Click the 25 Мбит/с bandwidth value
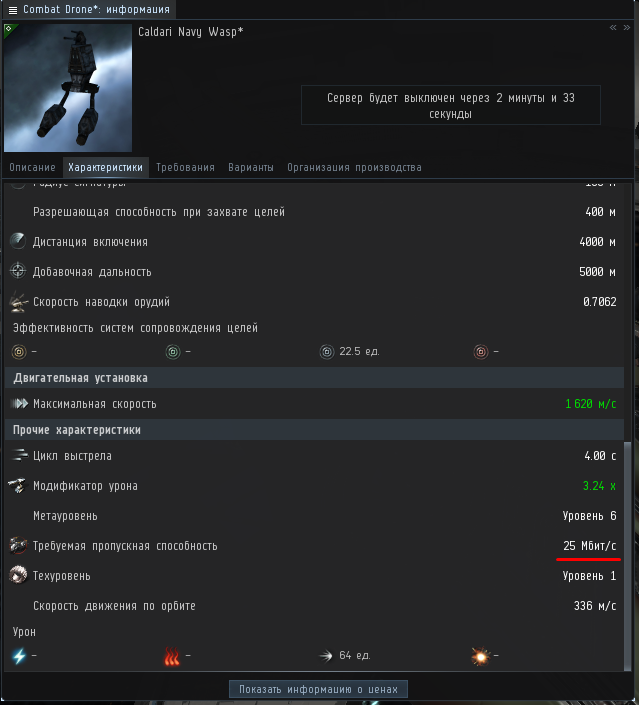Viewport: 639px width, 705px height. point(590,545)
